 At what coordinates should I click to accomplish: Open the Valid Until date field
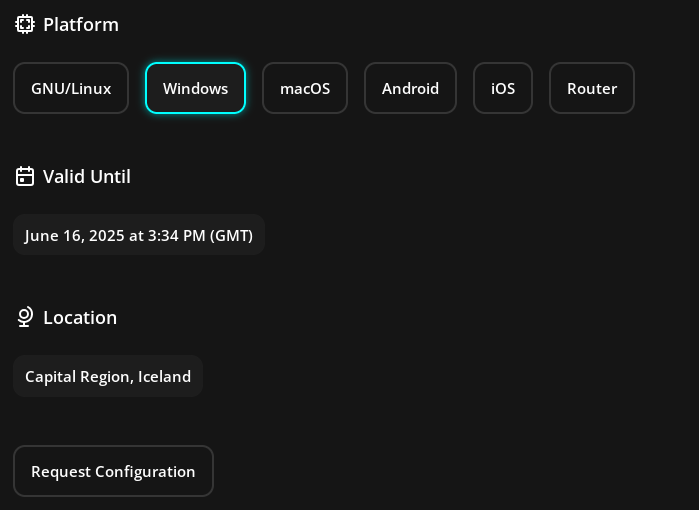click(139, 235)
